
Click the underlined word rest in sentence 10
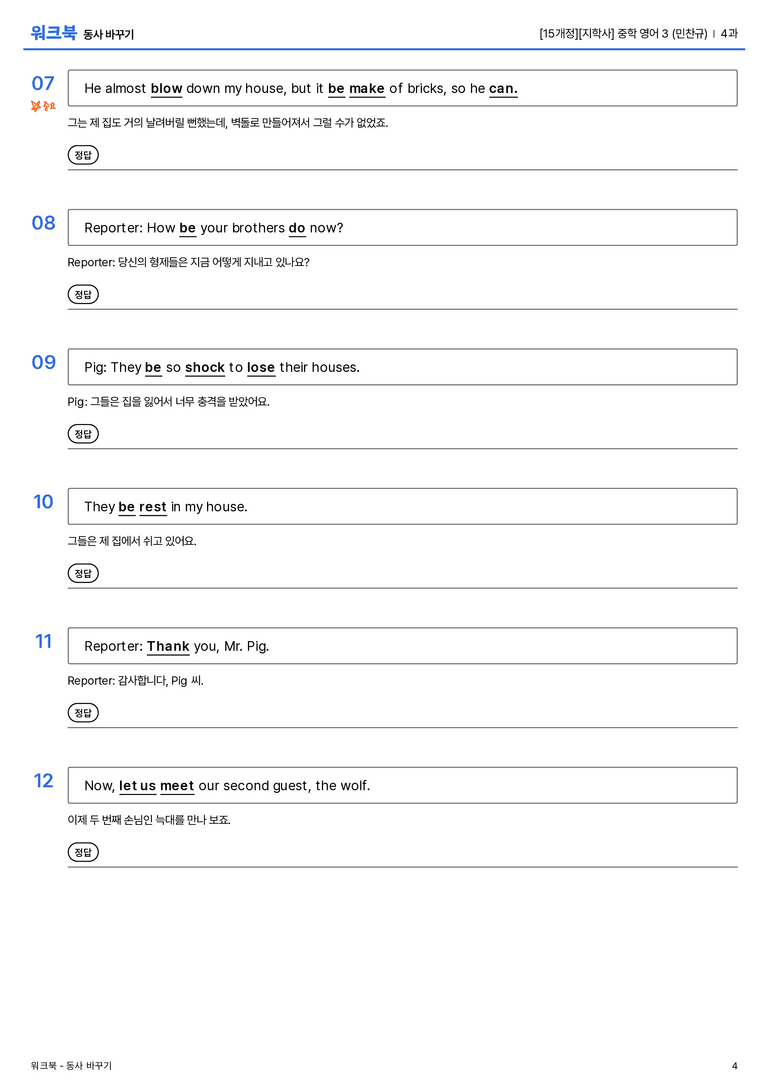coord(152,507)
